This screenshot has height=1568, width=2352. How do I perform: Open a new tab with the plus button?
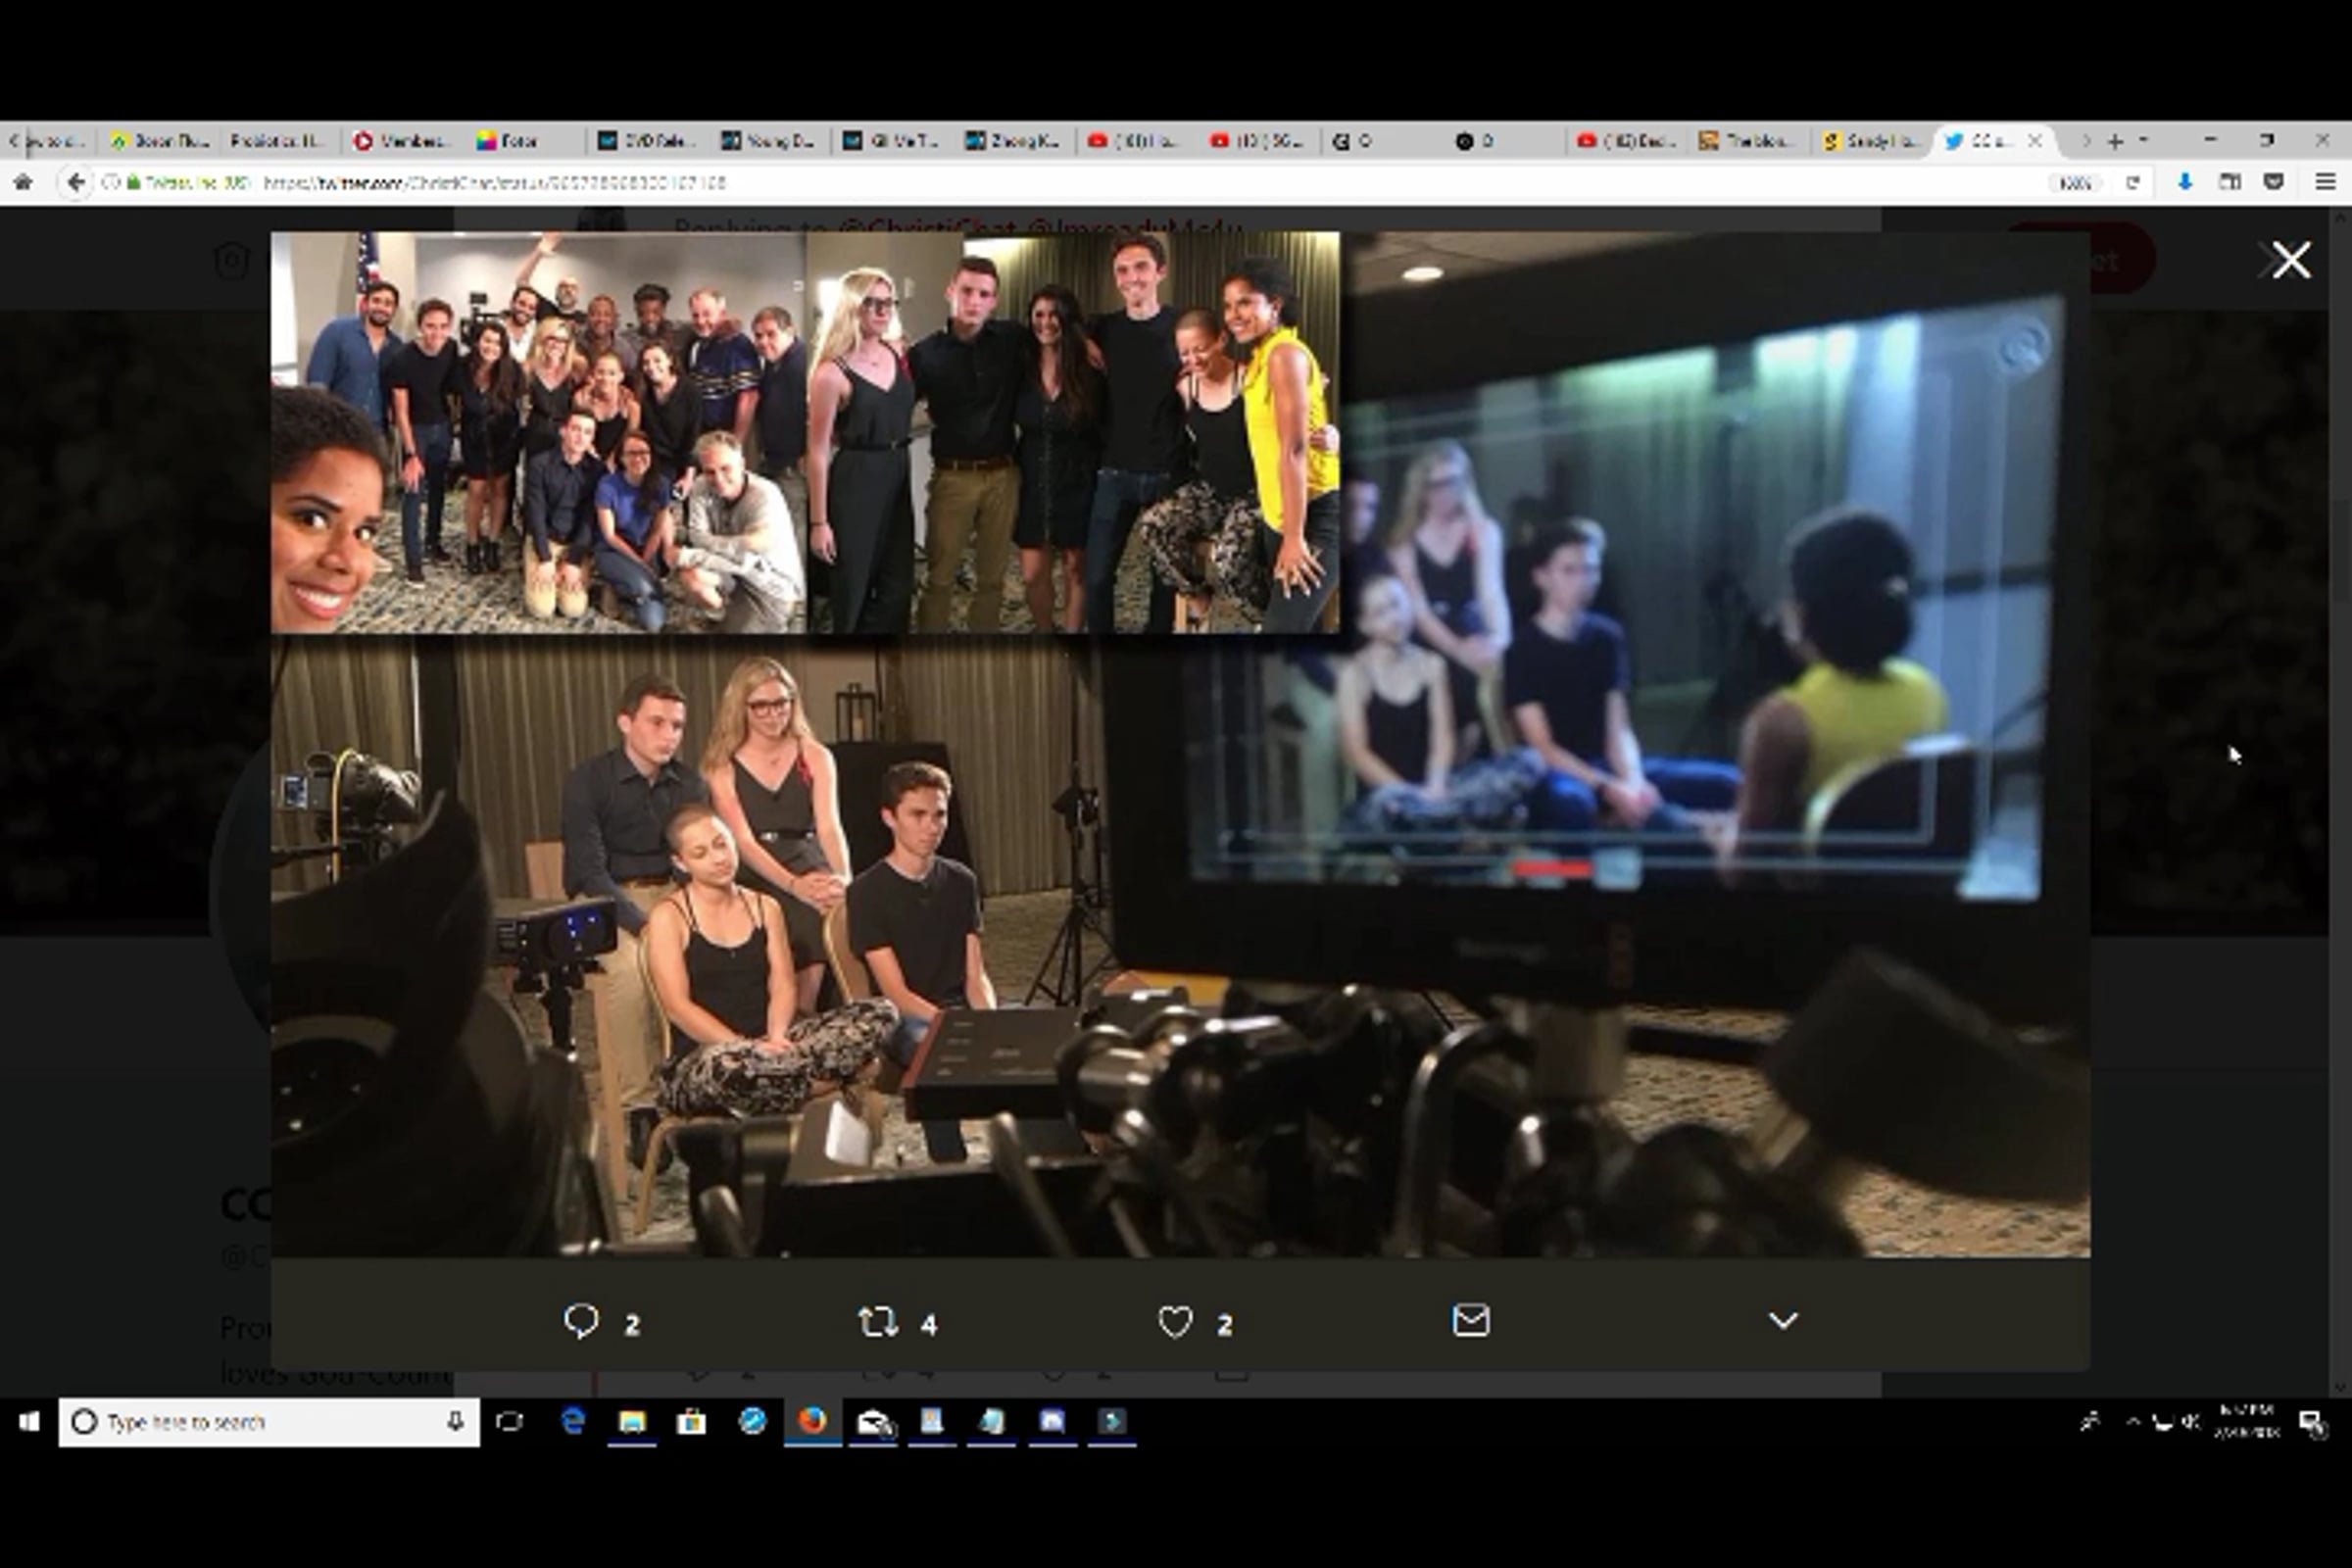click(x=2115, y=141)
